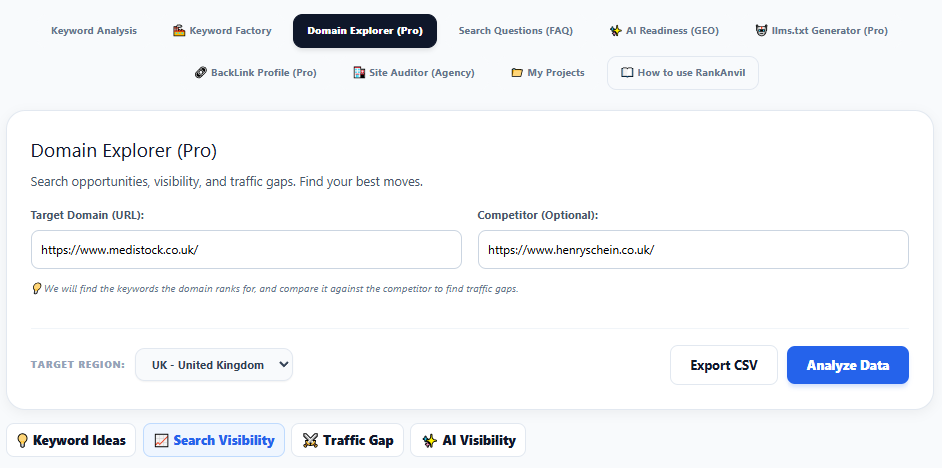Click the 'Target Domain (URL):' label
The height and width of the screenshot is (468, 942).
point(88,215)
